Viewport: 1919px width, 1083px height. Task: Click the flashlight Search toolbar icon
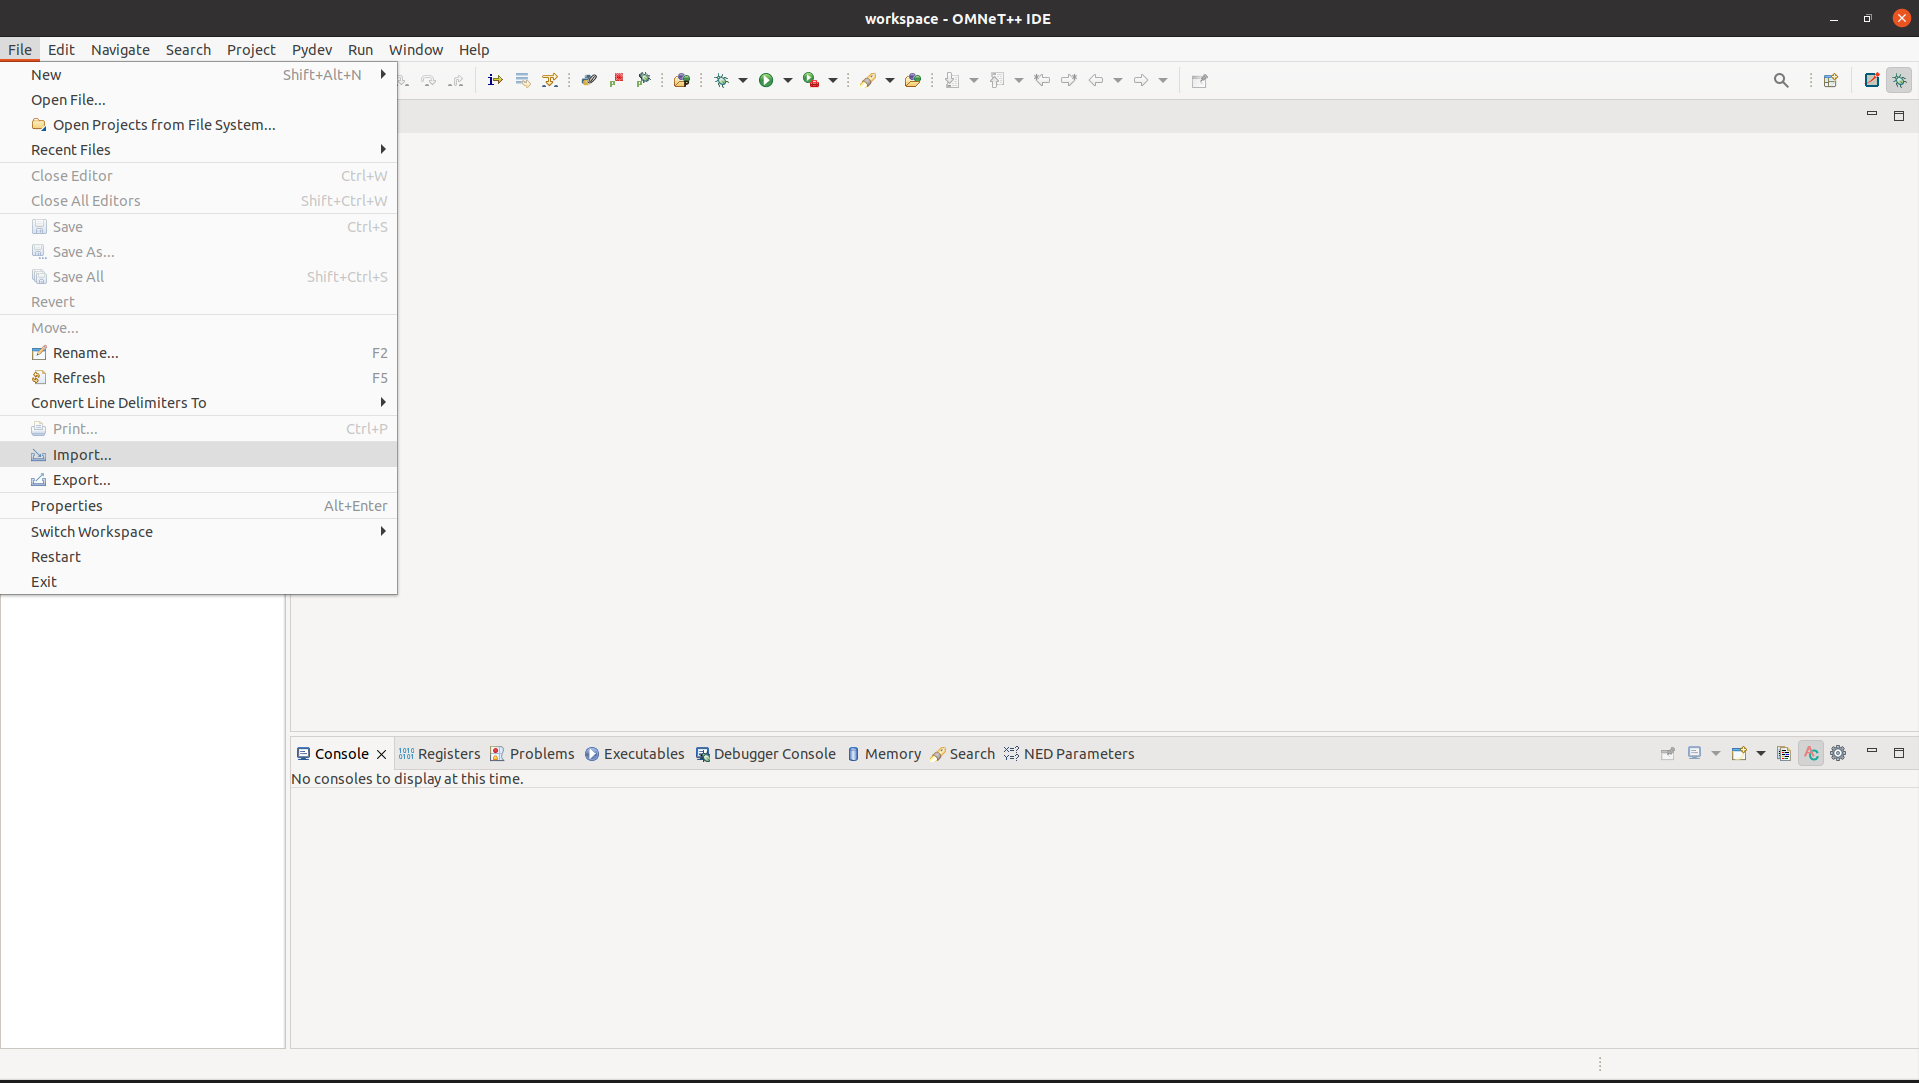tap(868, 80)
